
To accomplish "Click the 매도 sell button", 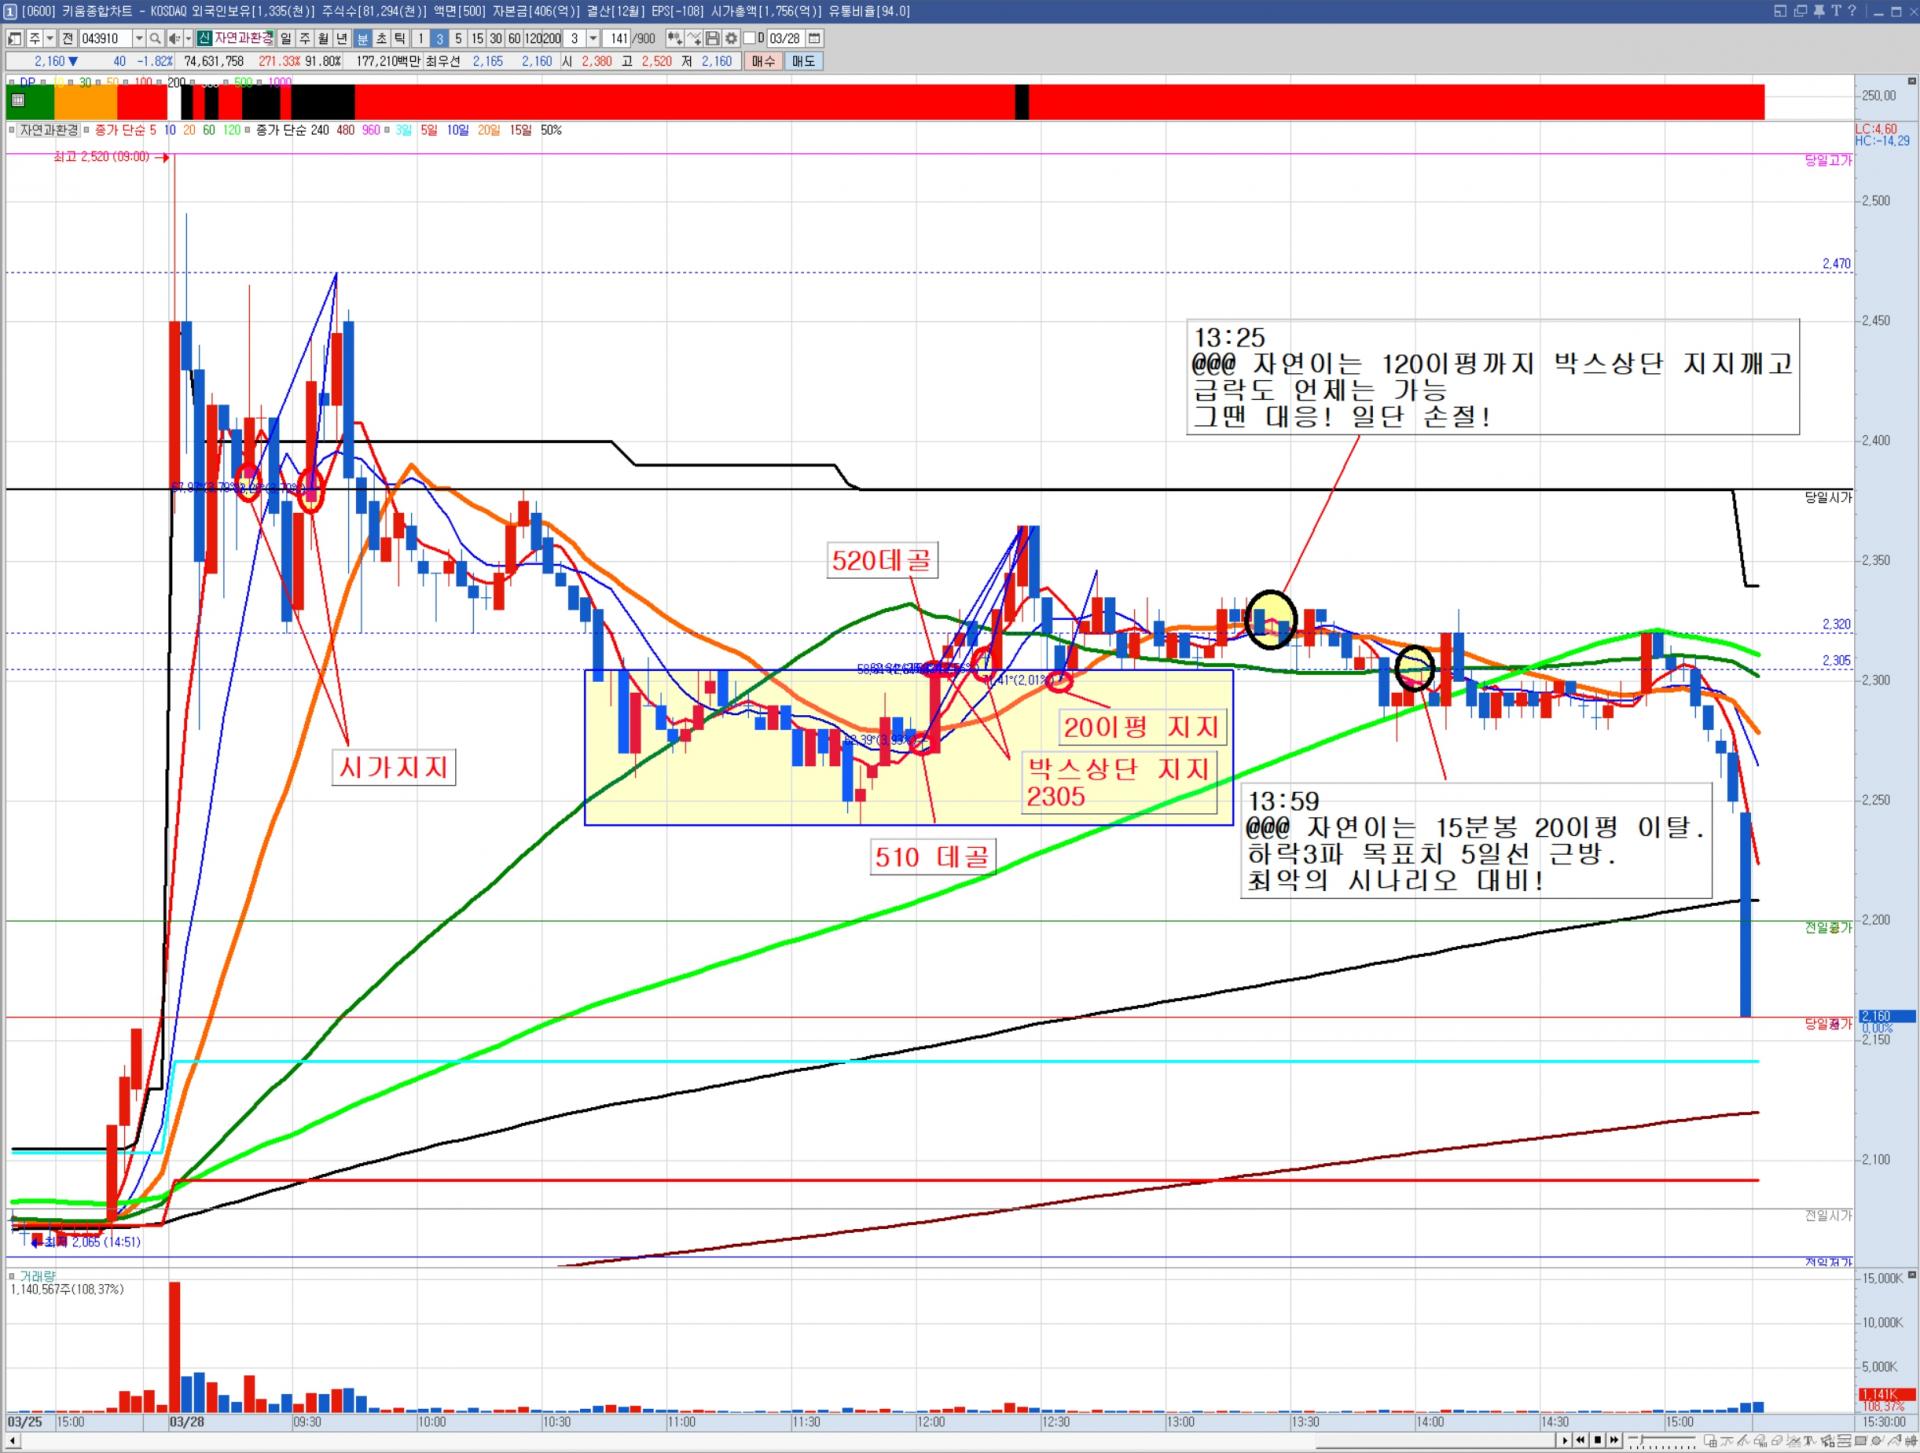I will point(803,61).
